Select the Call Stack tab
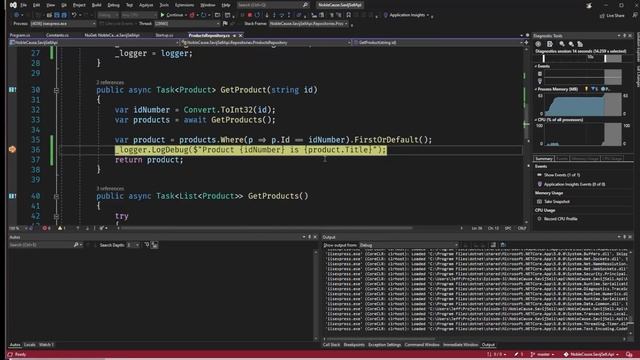 pyautogui.click(x=331, y=345)
